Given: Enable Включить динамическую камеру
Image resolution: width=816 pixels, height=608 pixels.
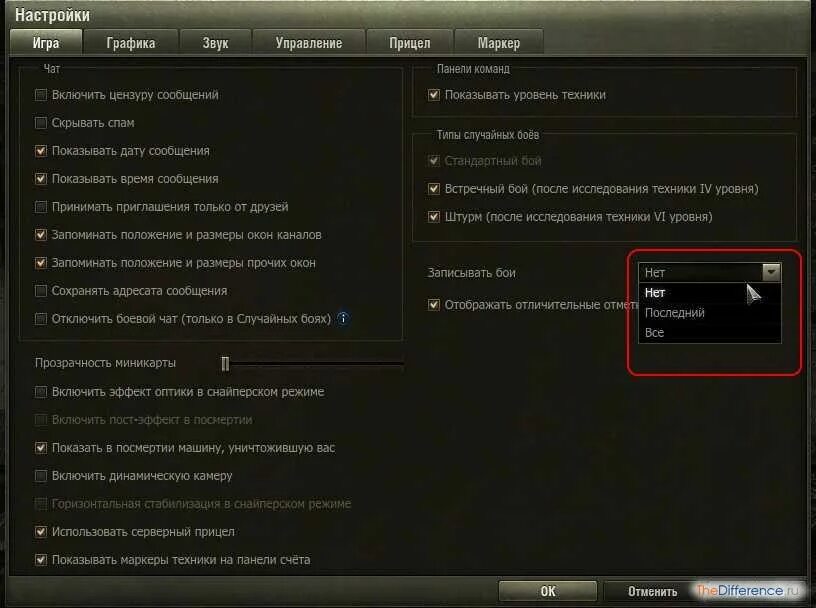Looking at the screenshot, I should tap(41, 476).
